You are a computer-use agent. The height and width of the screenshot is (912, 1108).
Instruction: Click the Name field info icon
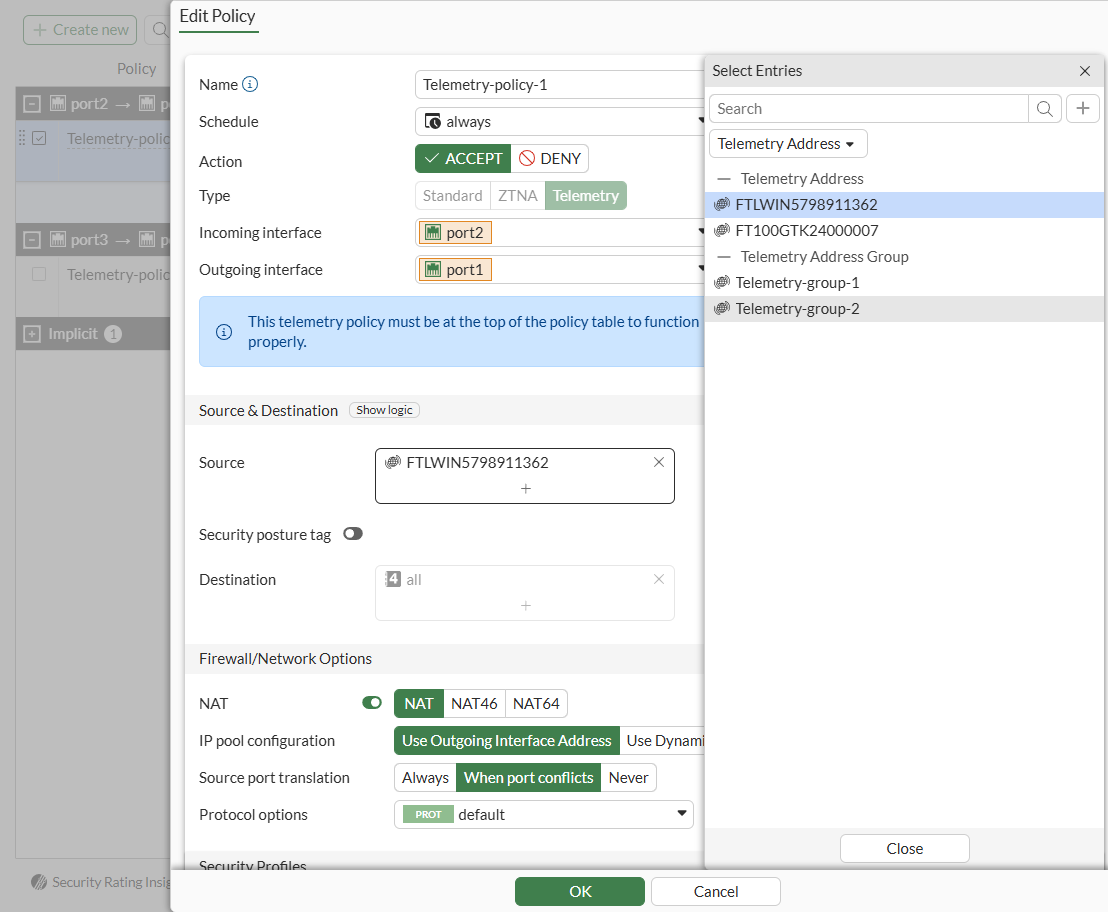(x=250, y=84)
